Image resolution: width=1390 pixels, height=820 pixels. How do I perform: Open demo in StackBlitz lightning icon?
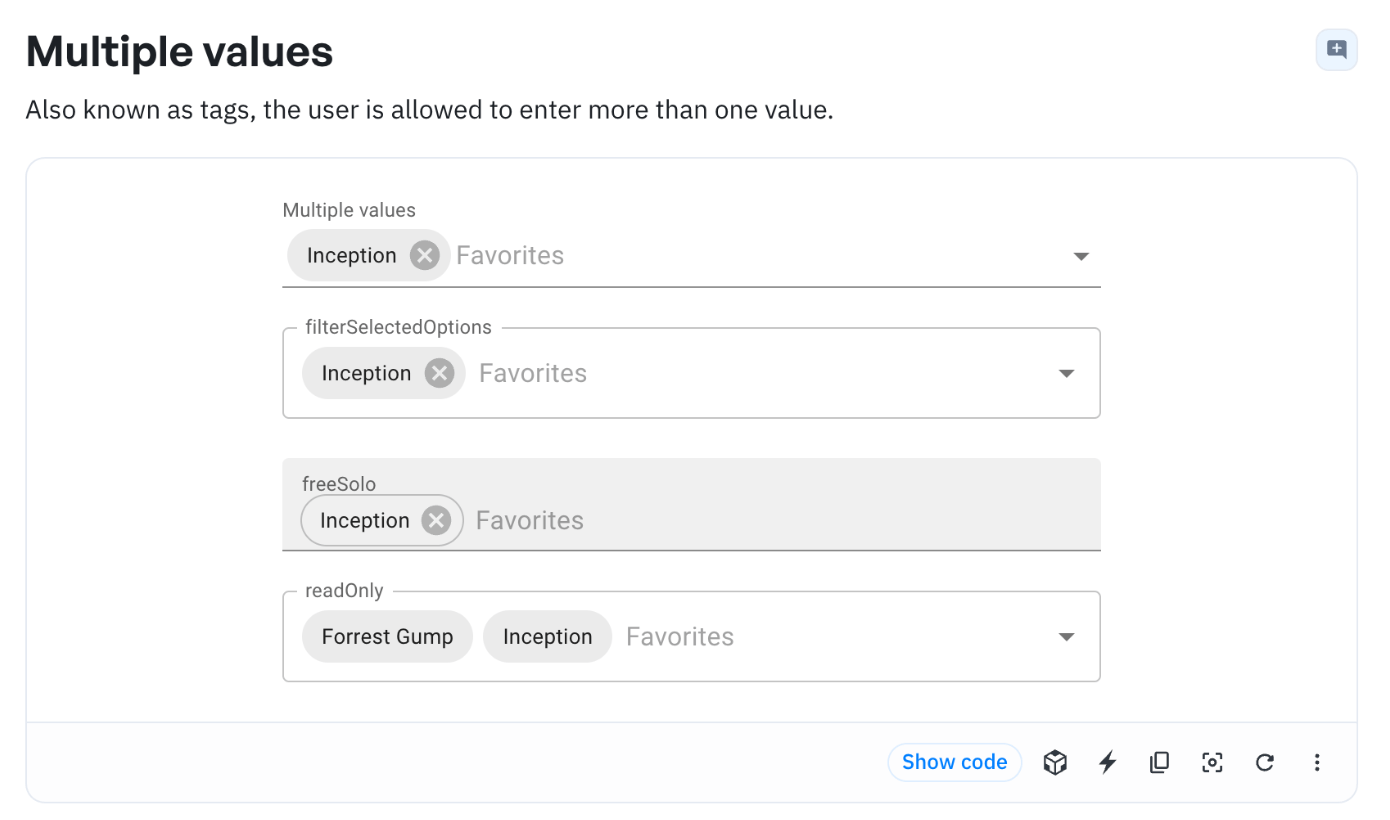click(x=1107, y=762)
